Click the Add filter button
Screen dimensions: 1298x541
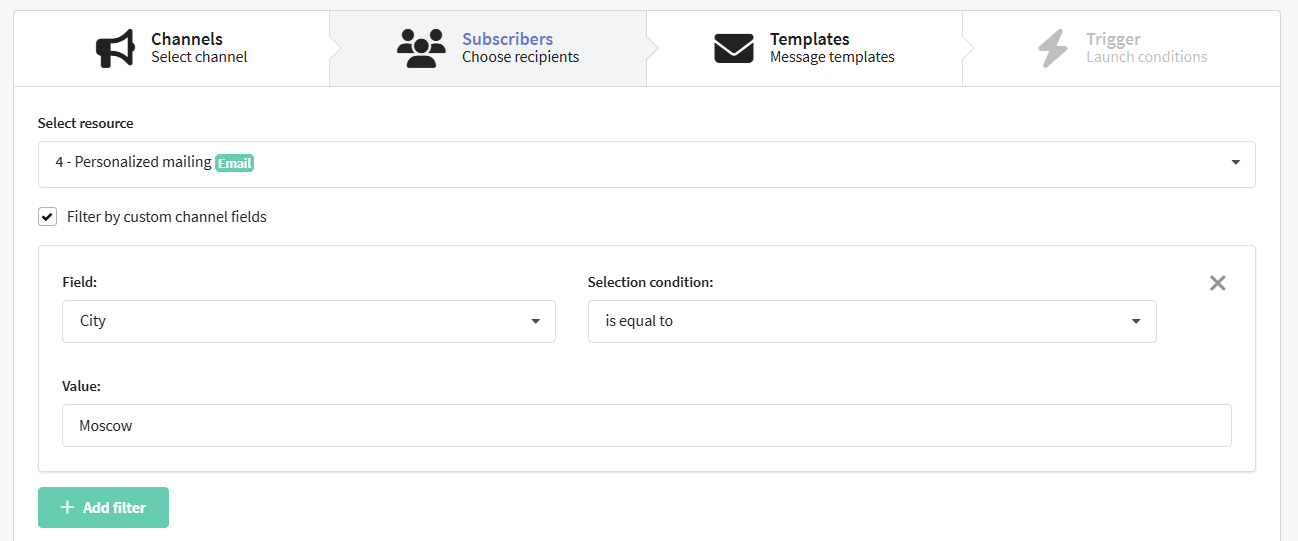(103, 508)
